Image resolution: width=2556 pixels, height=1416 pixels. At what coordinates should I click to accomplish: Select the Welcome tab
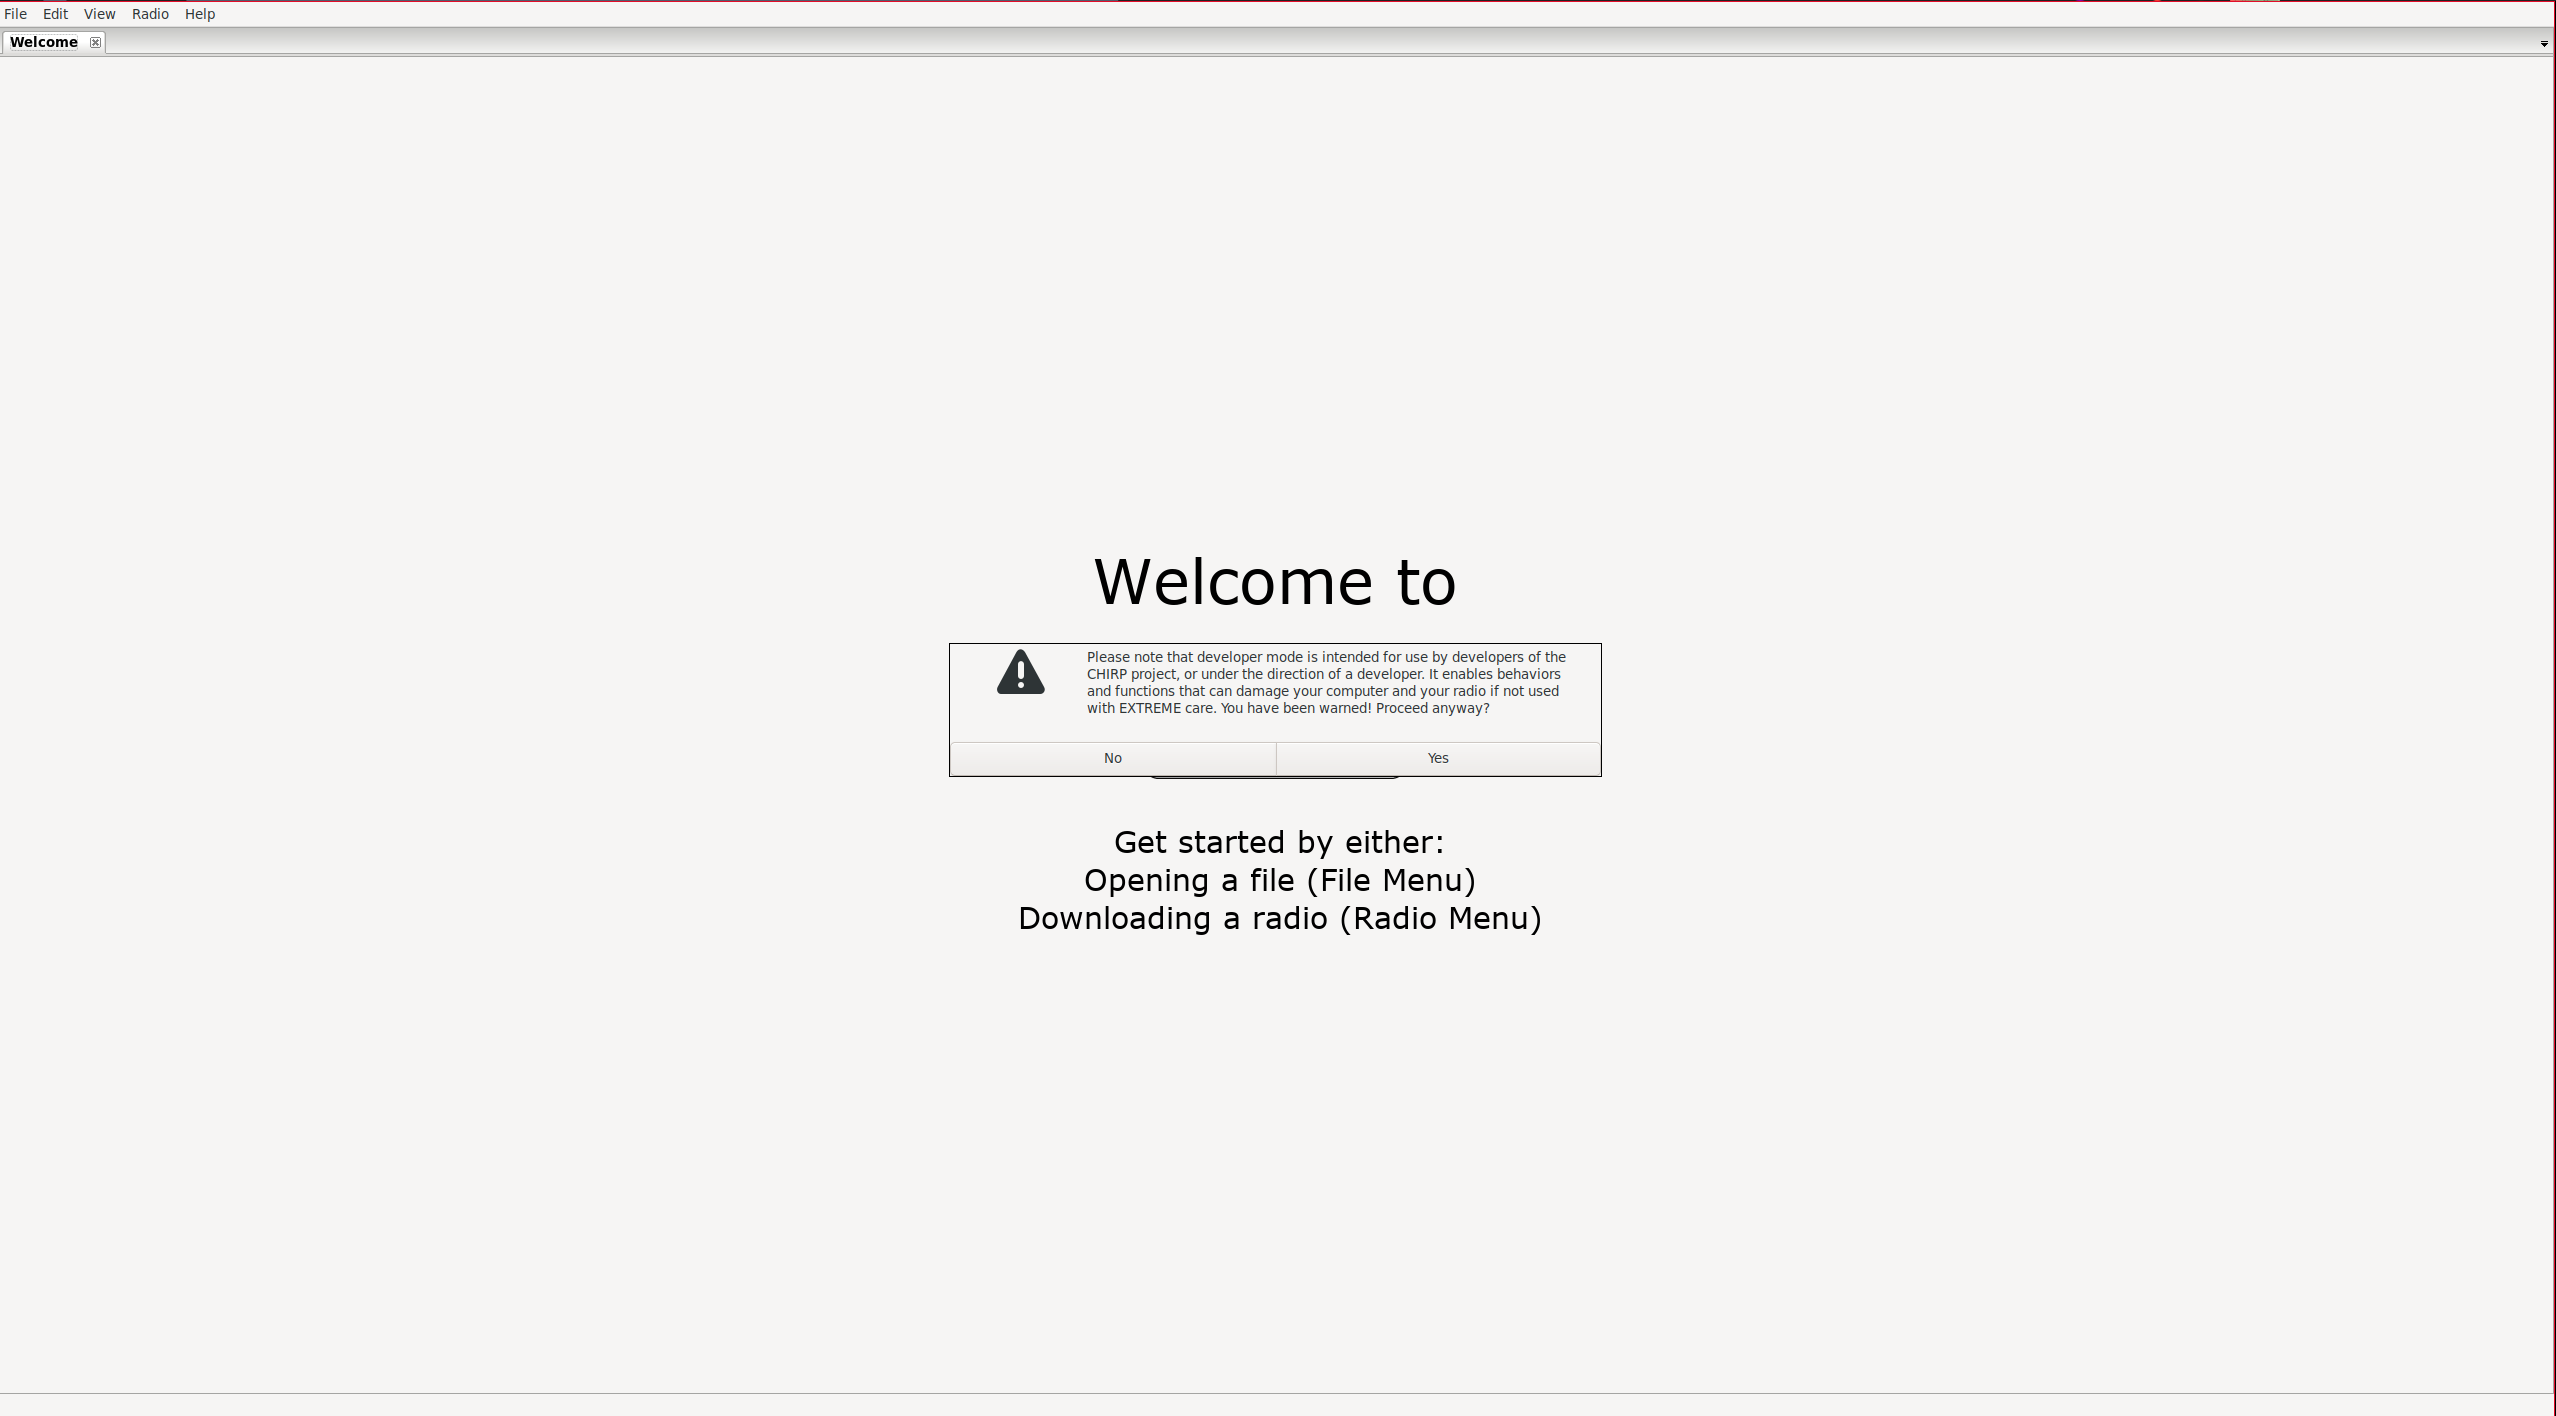pos(44,42)
